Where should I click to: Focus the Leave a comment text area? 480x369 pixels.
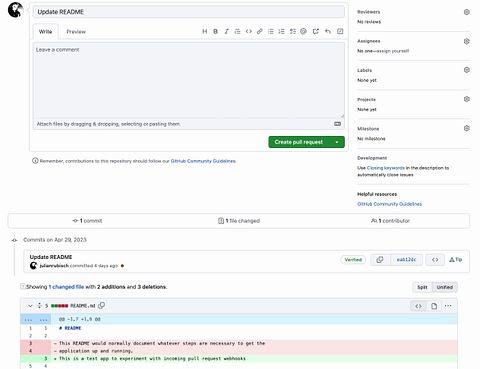[189, 80]
